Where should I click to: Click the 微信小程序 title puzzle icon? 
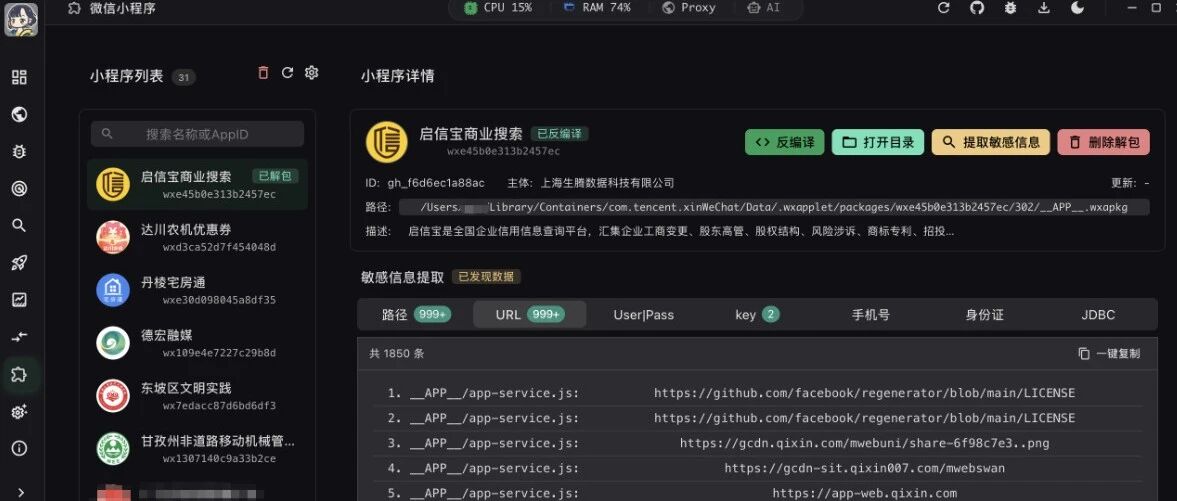coord(74,8)
